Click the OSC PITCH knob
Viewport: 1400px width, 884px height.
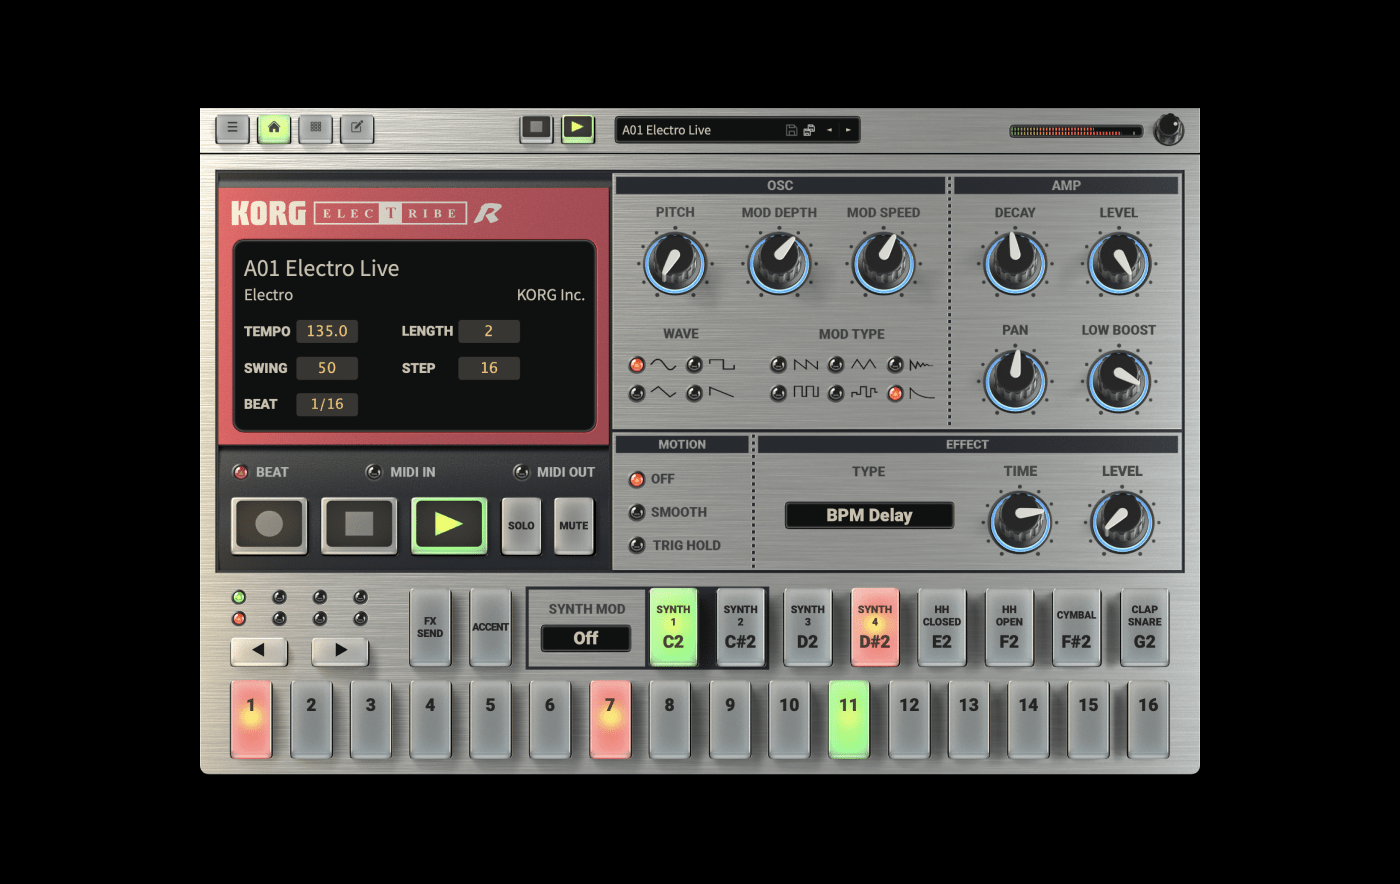(x=675, y=264)
